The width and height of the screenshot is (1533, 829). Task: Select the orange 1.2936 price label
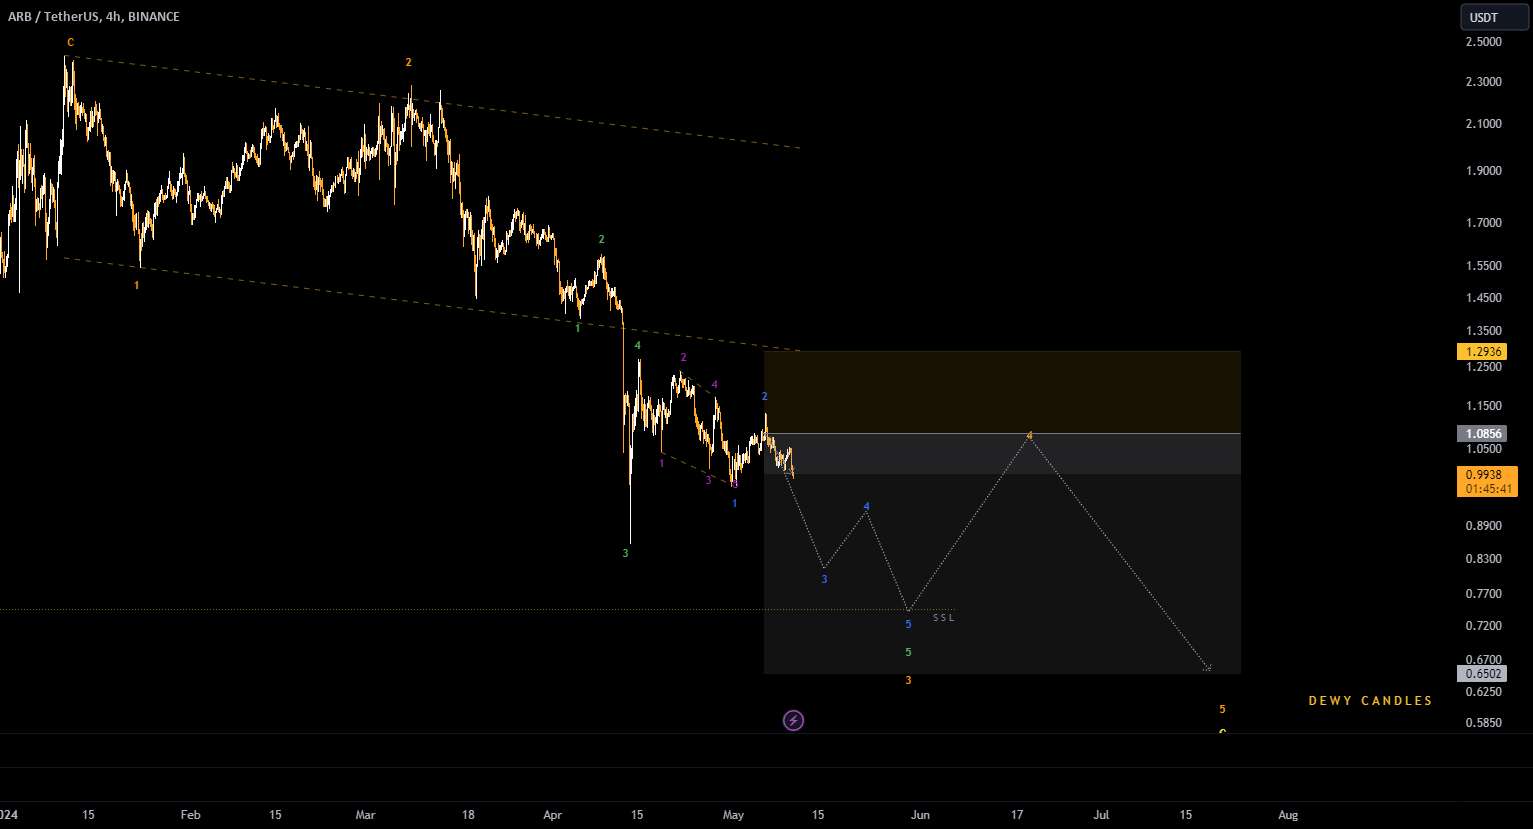point(1482,352)
